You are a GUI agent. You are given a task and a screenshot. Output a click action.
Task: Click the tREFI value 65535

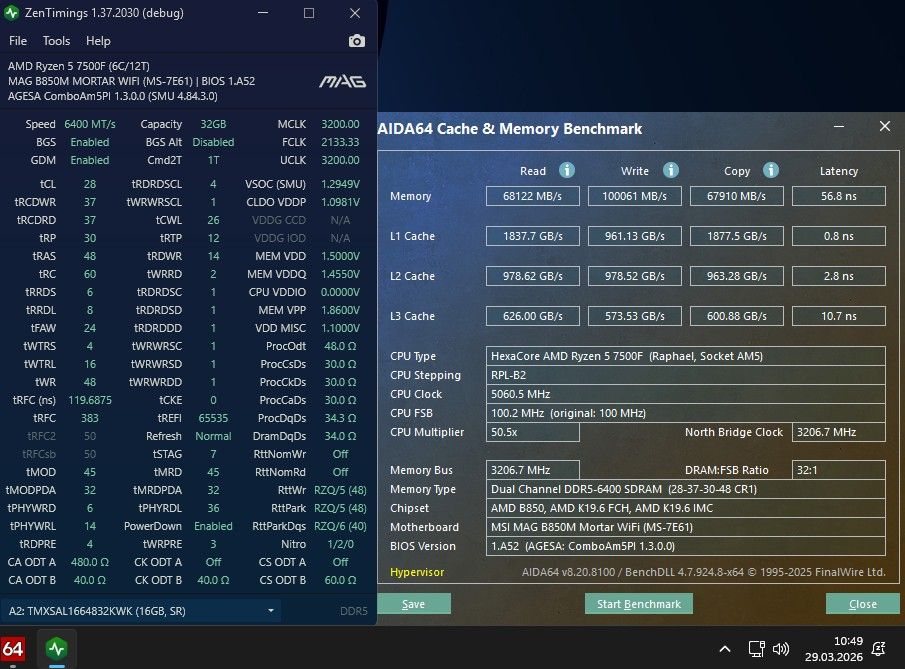(213, 418)
